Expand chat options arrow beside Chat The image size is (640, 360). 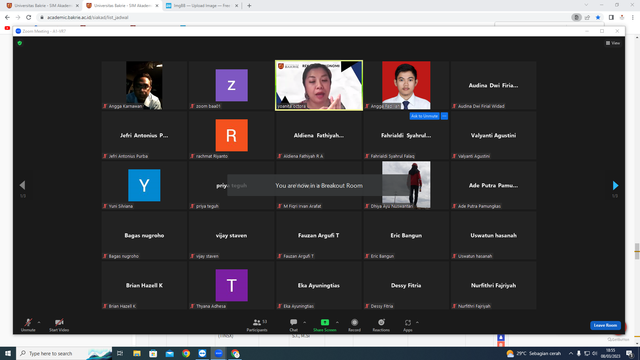click(x=304, y=322)
